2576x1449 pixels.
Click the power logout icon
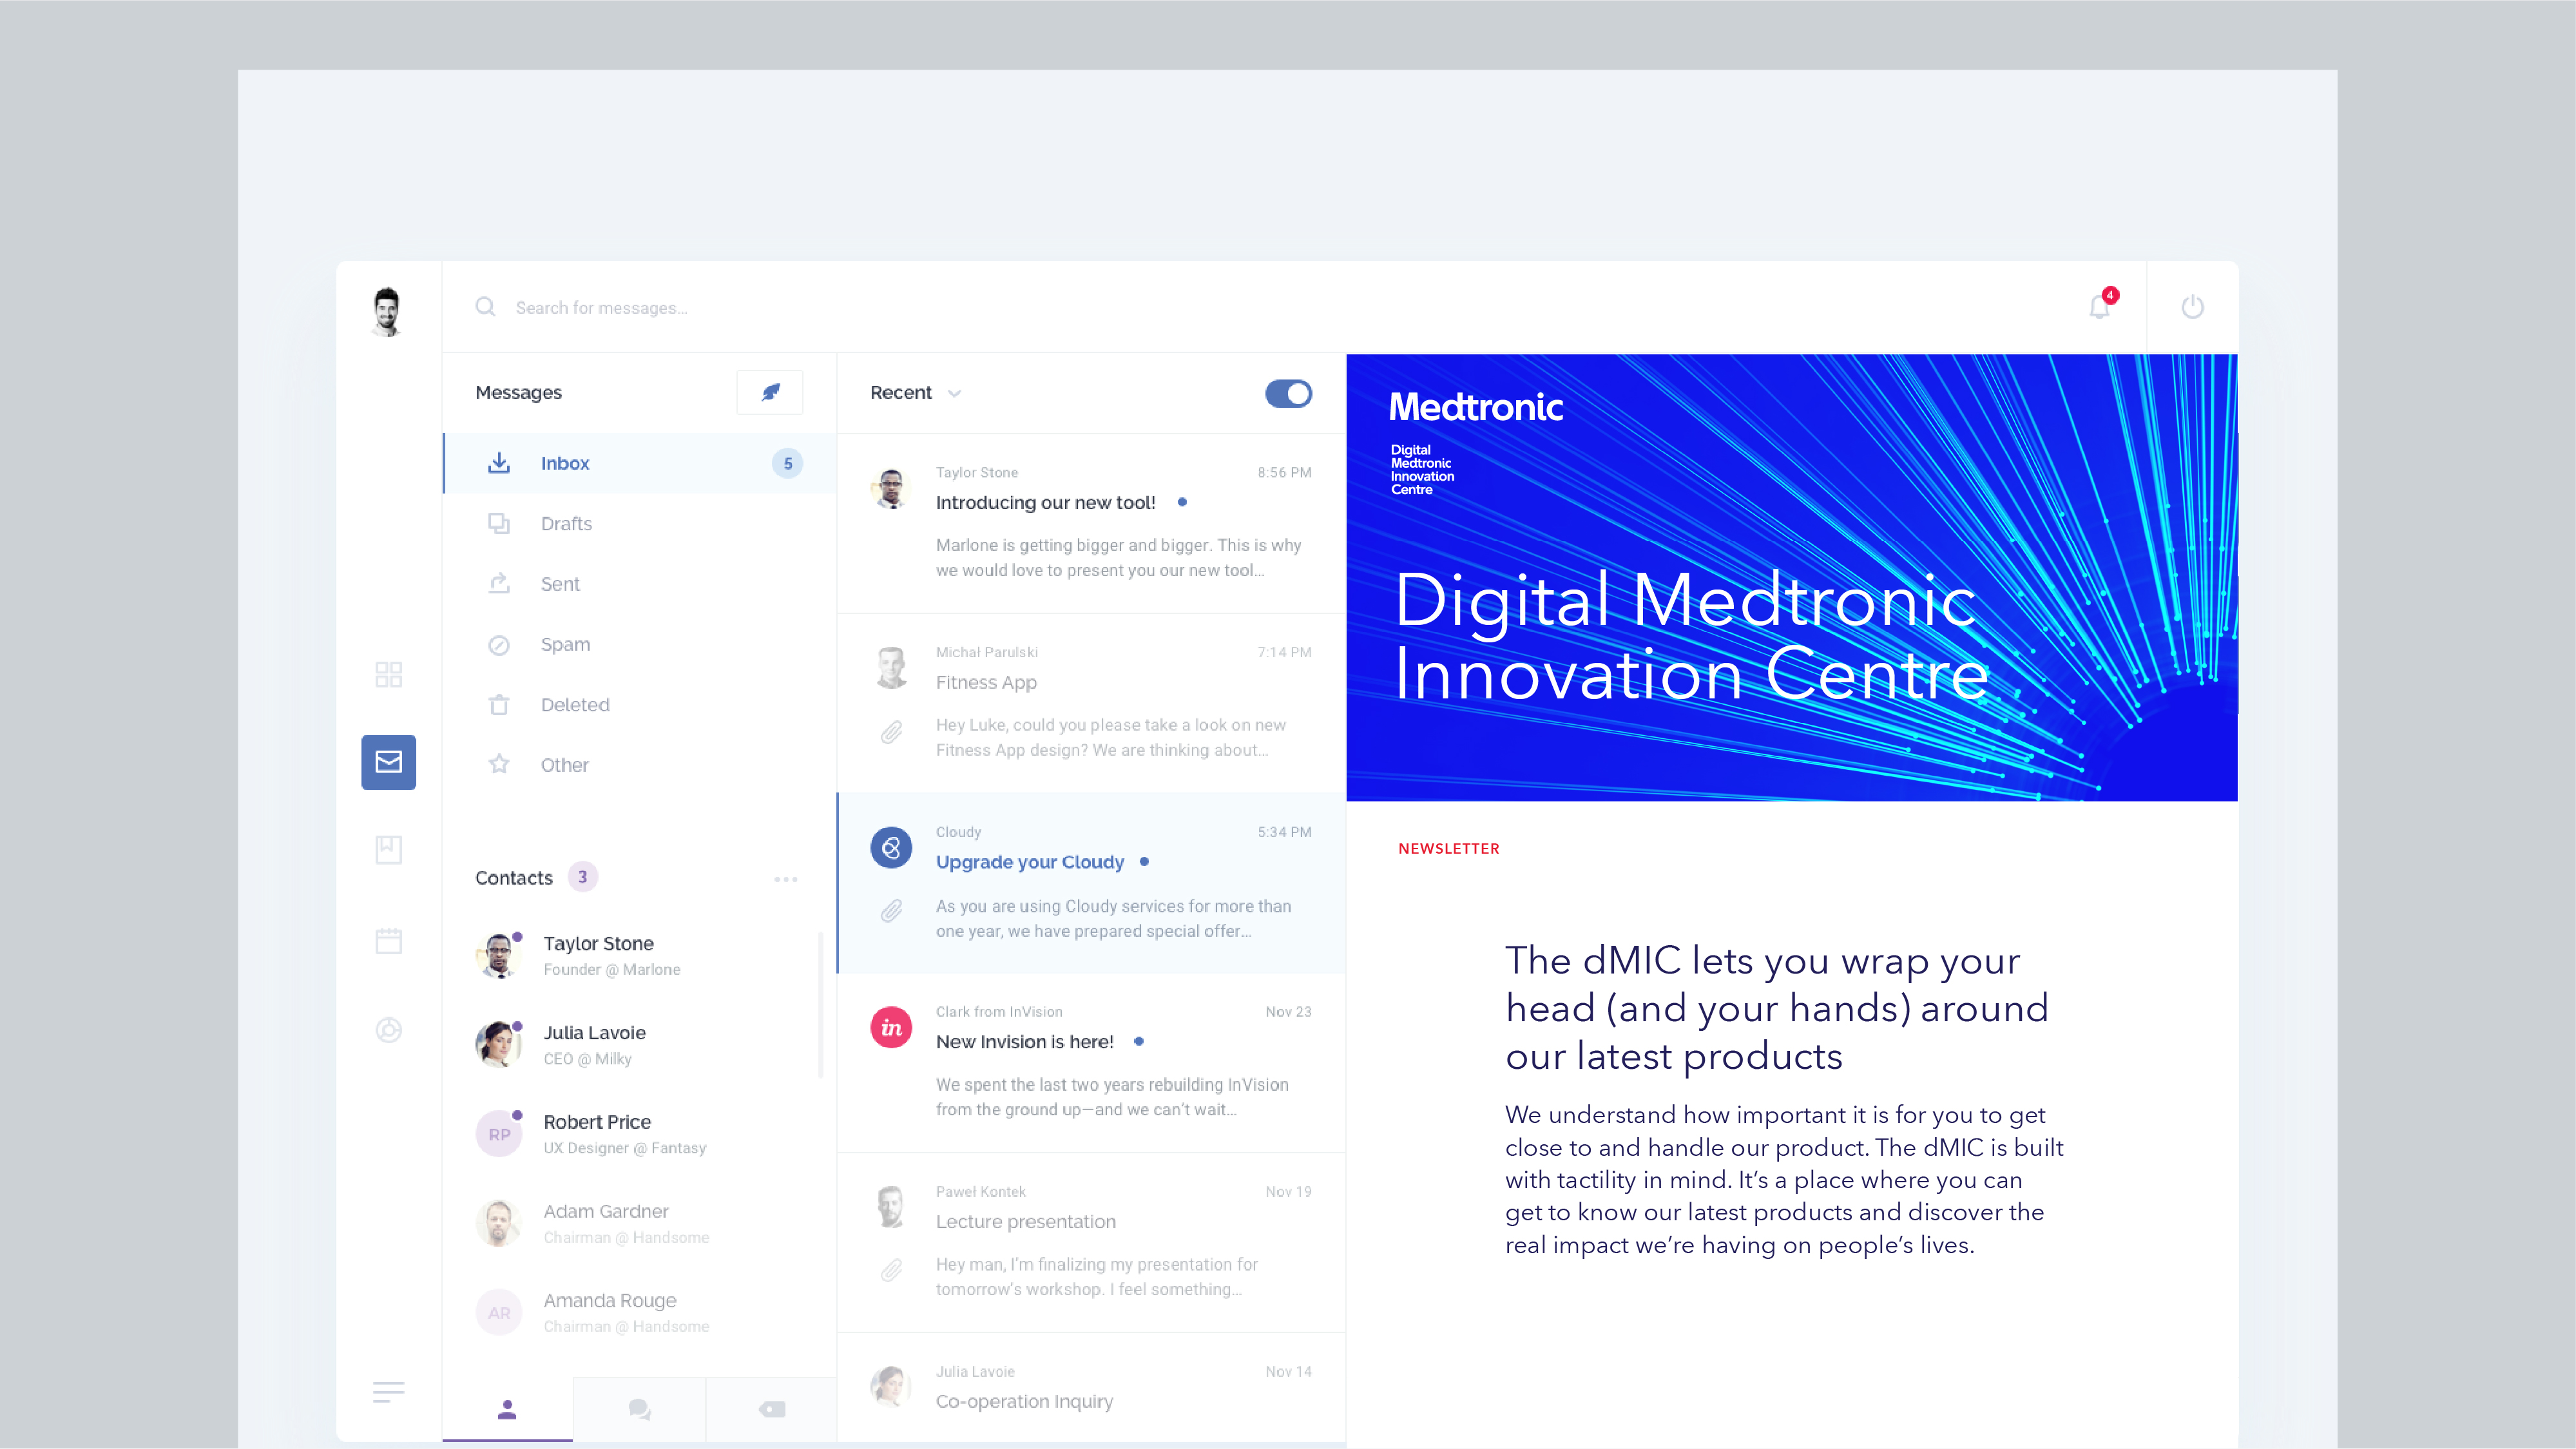[2192, 307]
